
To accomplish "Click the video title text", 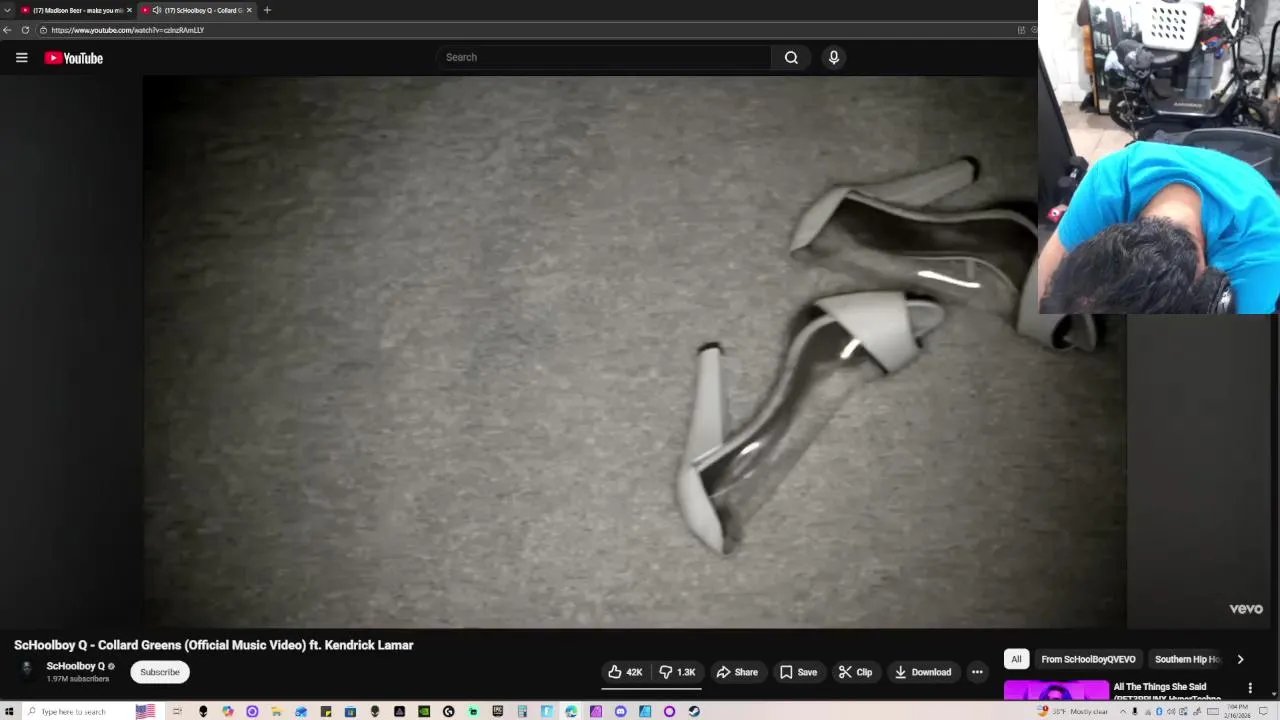I will (213, 645).
